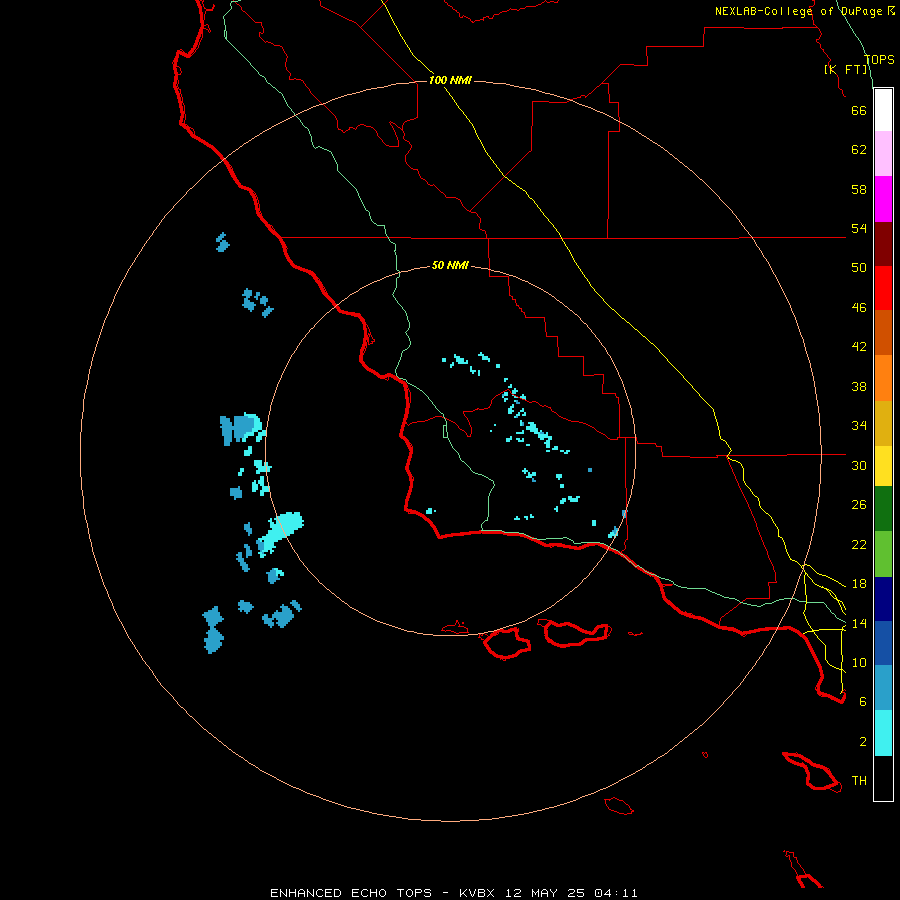
Task: Click the 54 legend value
Action: 859,228
